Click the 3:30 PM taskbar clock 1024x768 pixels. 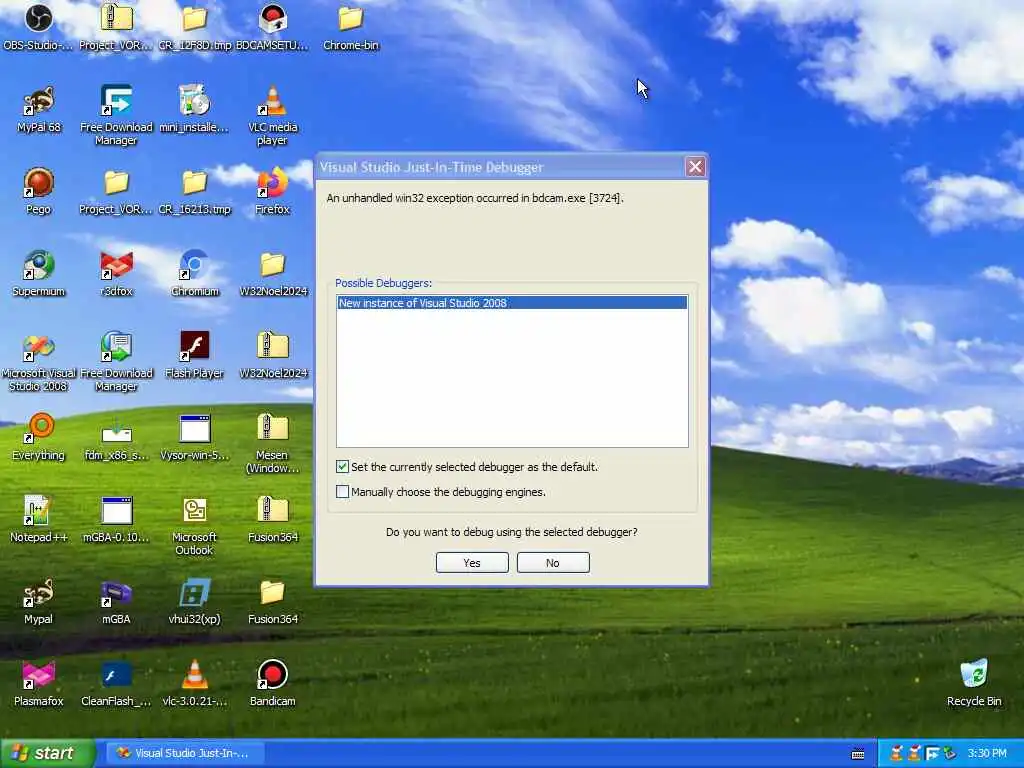(x=987, y=754)
